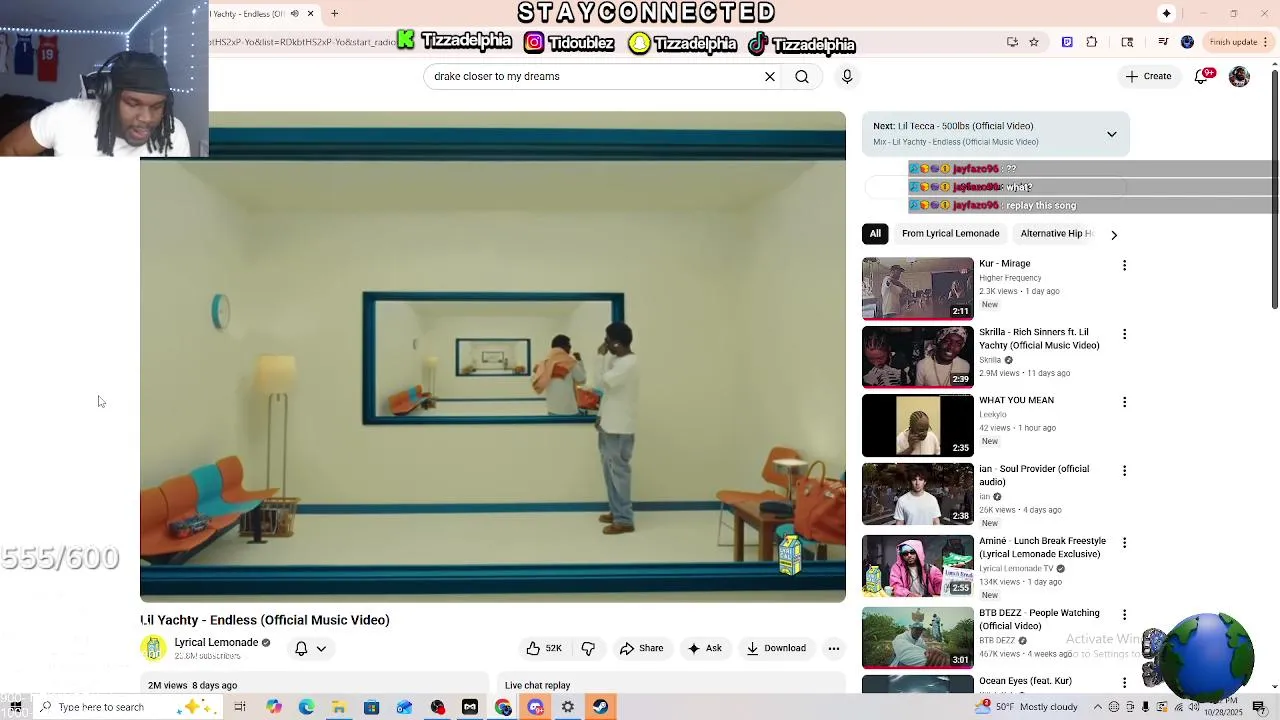Open more actions menu under the video
The height and width of the screenshot is (720, 1280).
click(x=833, y=648)
